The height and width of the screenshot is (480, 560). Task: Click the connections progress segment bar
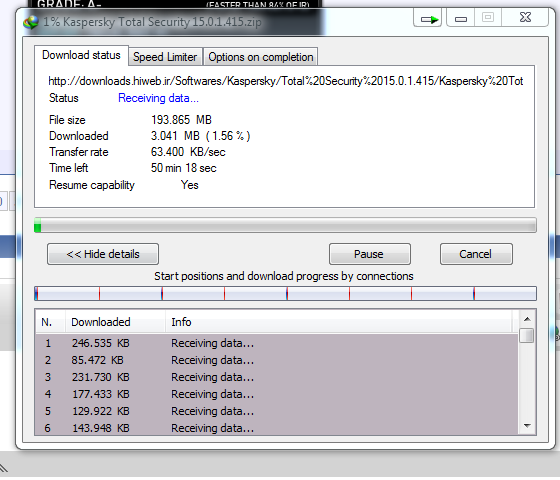click(x=285, y=293)
